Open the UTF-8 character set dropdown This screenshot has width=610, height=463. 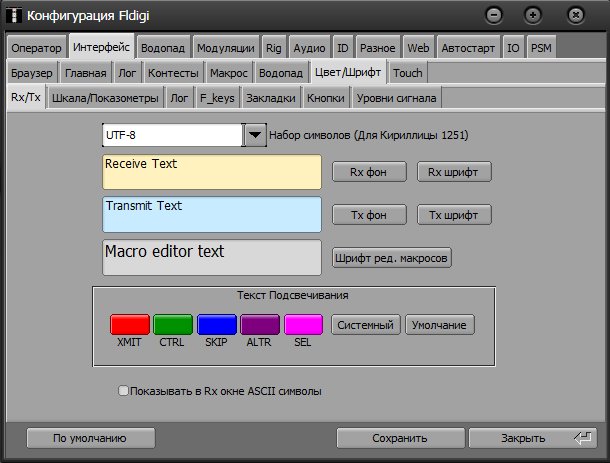click(255, 135)
